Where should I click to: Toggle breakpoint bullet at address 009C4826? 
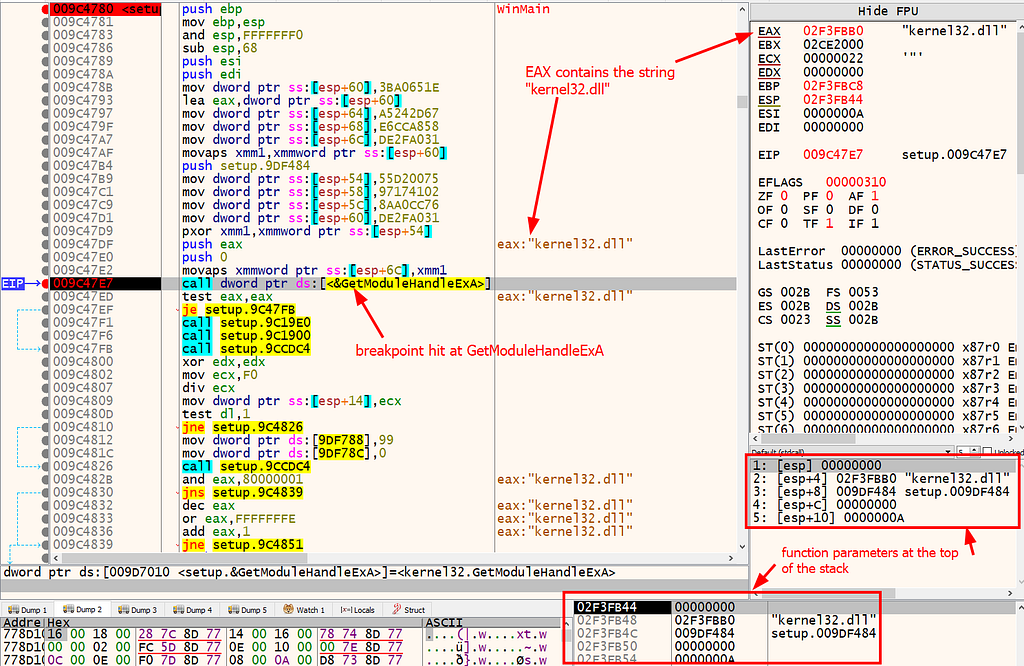coord(45,466)
